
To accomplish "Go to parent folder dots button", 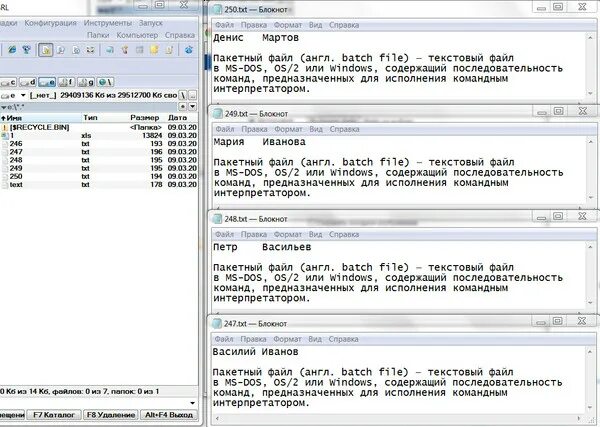I will coord(193,95).
